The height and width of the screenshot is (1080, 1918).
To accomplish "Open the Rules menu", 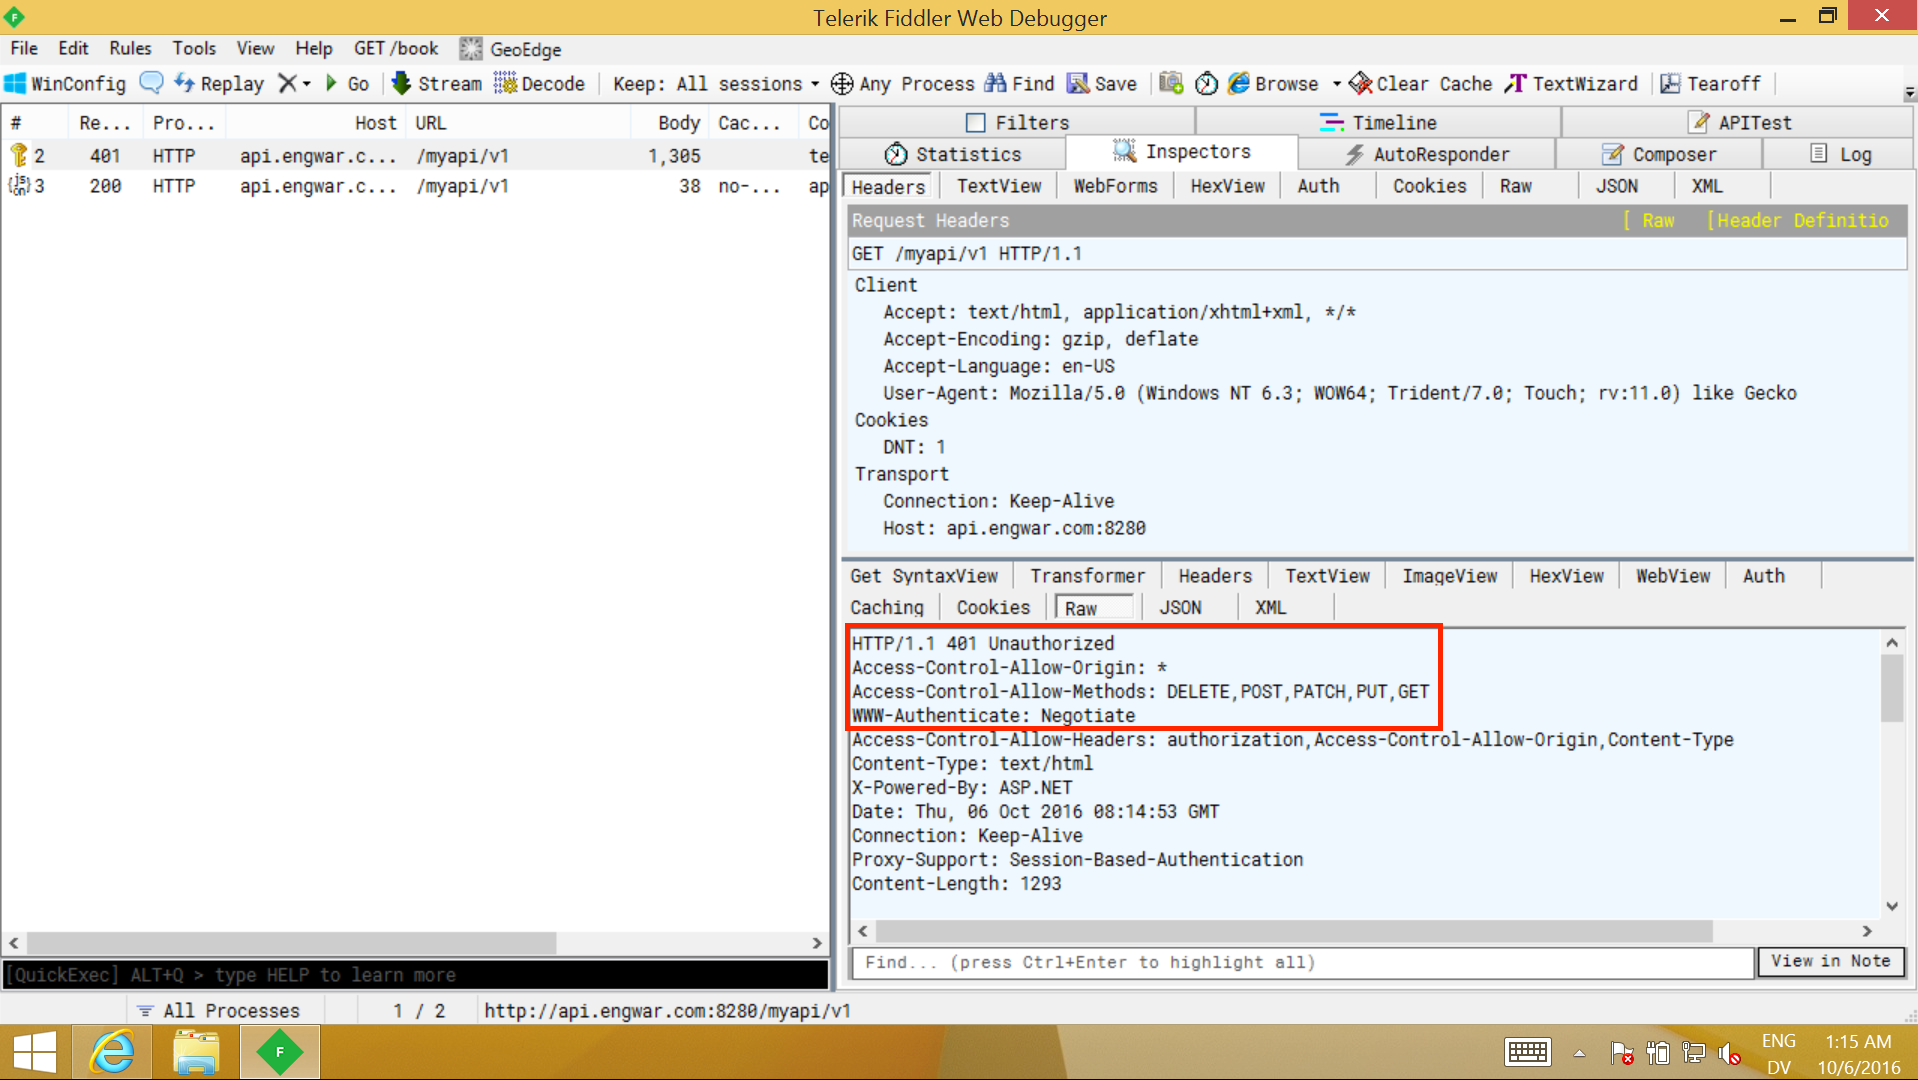I will 130,49.
